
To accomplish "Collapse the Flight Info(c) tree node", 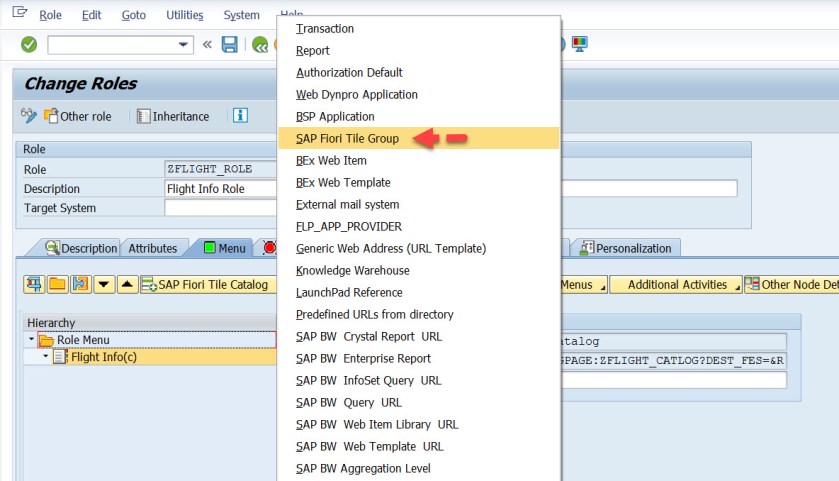I will [x=45, y=357].
